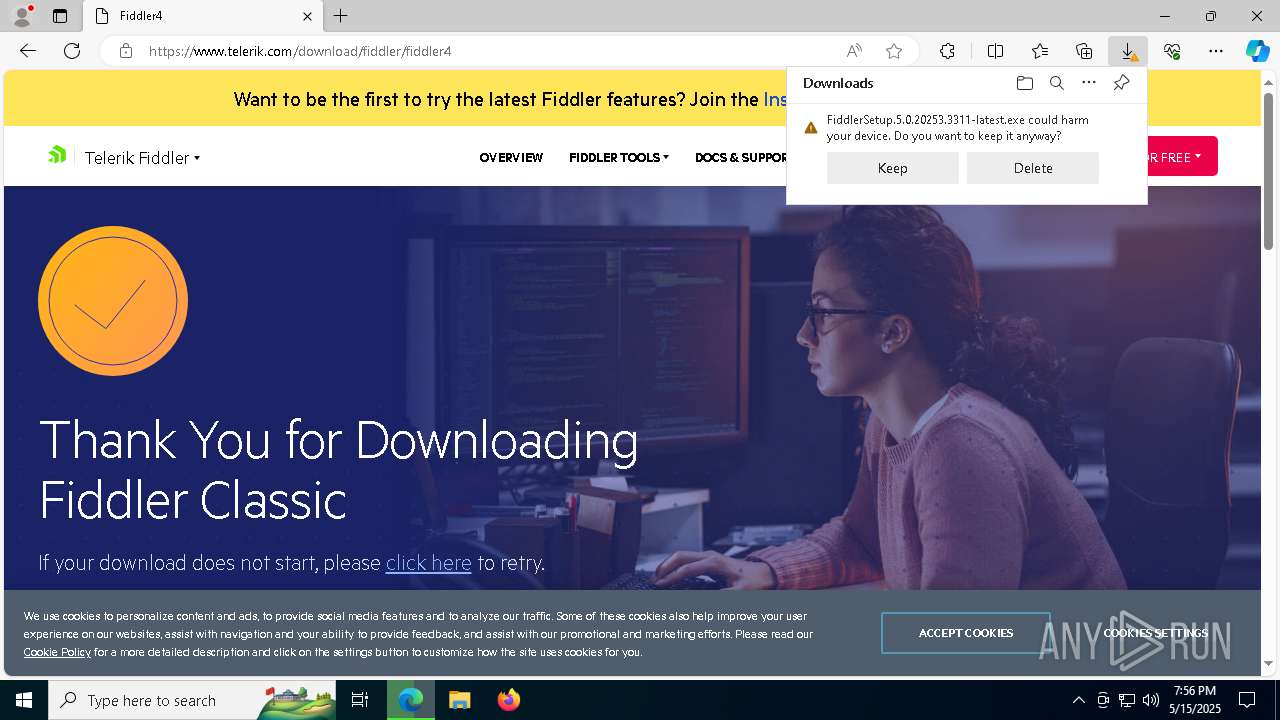View site information lock icon
1280x720 pixels.
coord(126,51)
